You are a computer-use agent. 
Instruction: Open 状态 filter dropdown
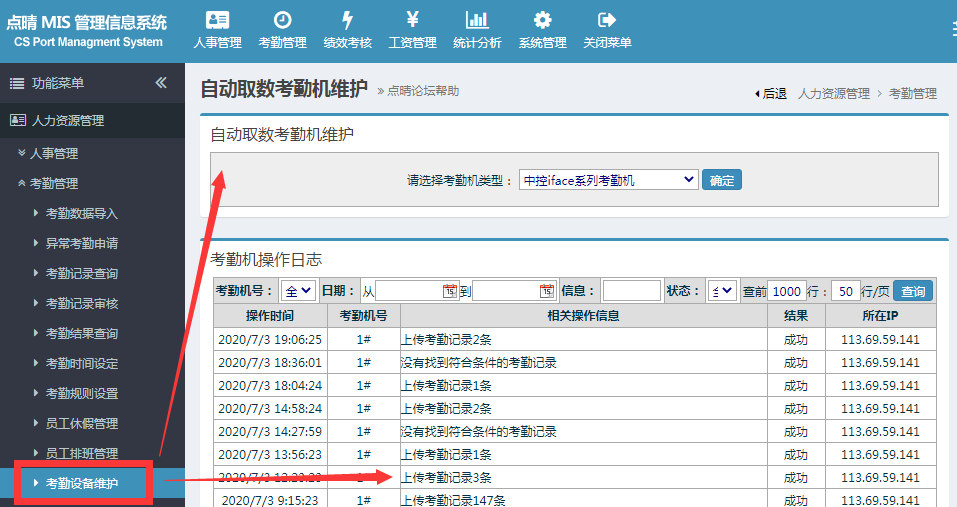(722, 291)
